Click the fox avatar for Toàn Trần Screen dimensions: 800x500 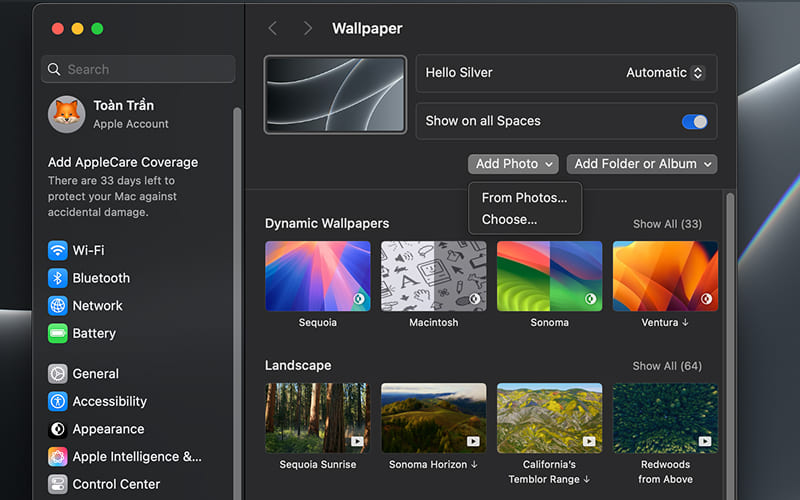click(66, 114)
